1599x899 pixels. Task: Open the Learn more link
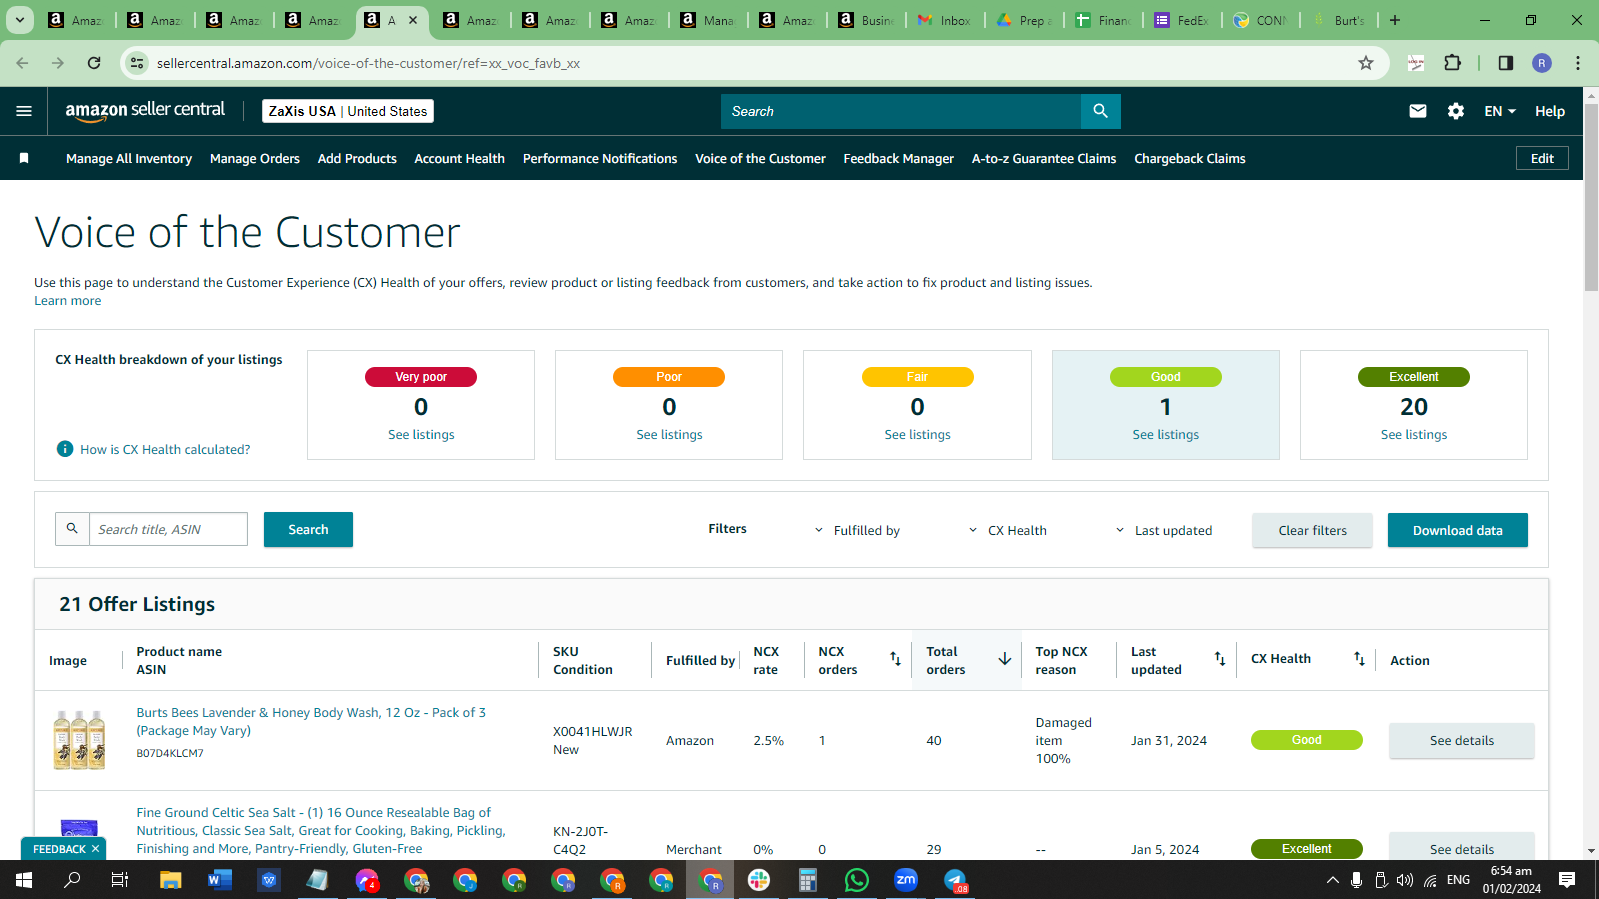tap(68, 301)
